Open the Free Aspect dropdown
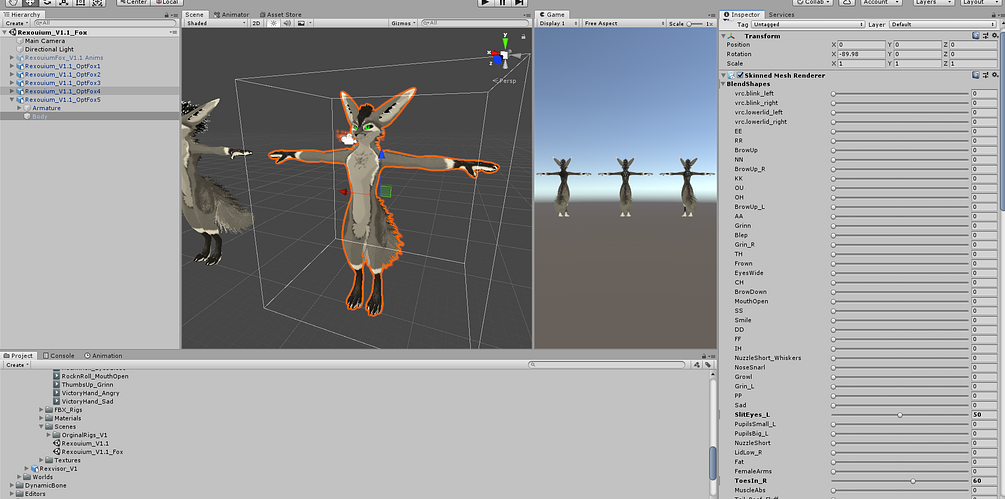The height and width of the screenshot is (499, 1005). (623, 24)
